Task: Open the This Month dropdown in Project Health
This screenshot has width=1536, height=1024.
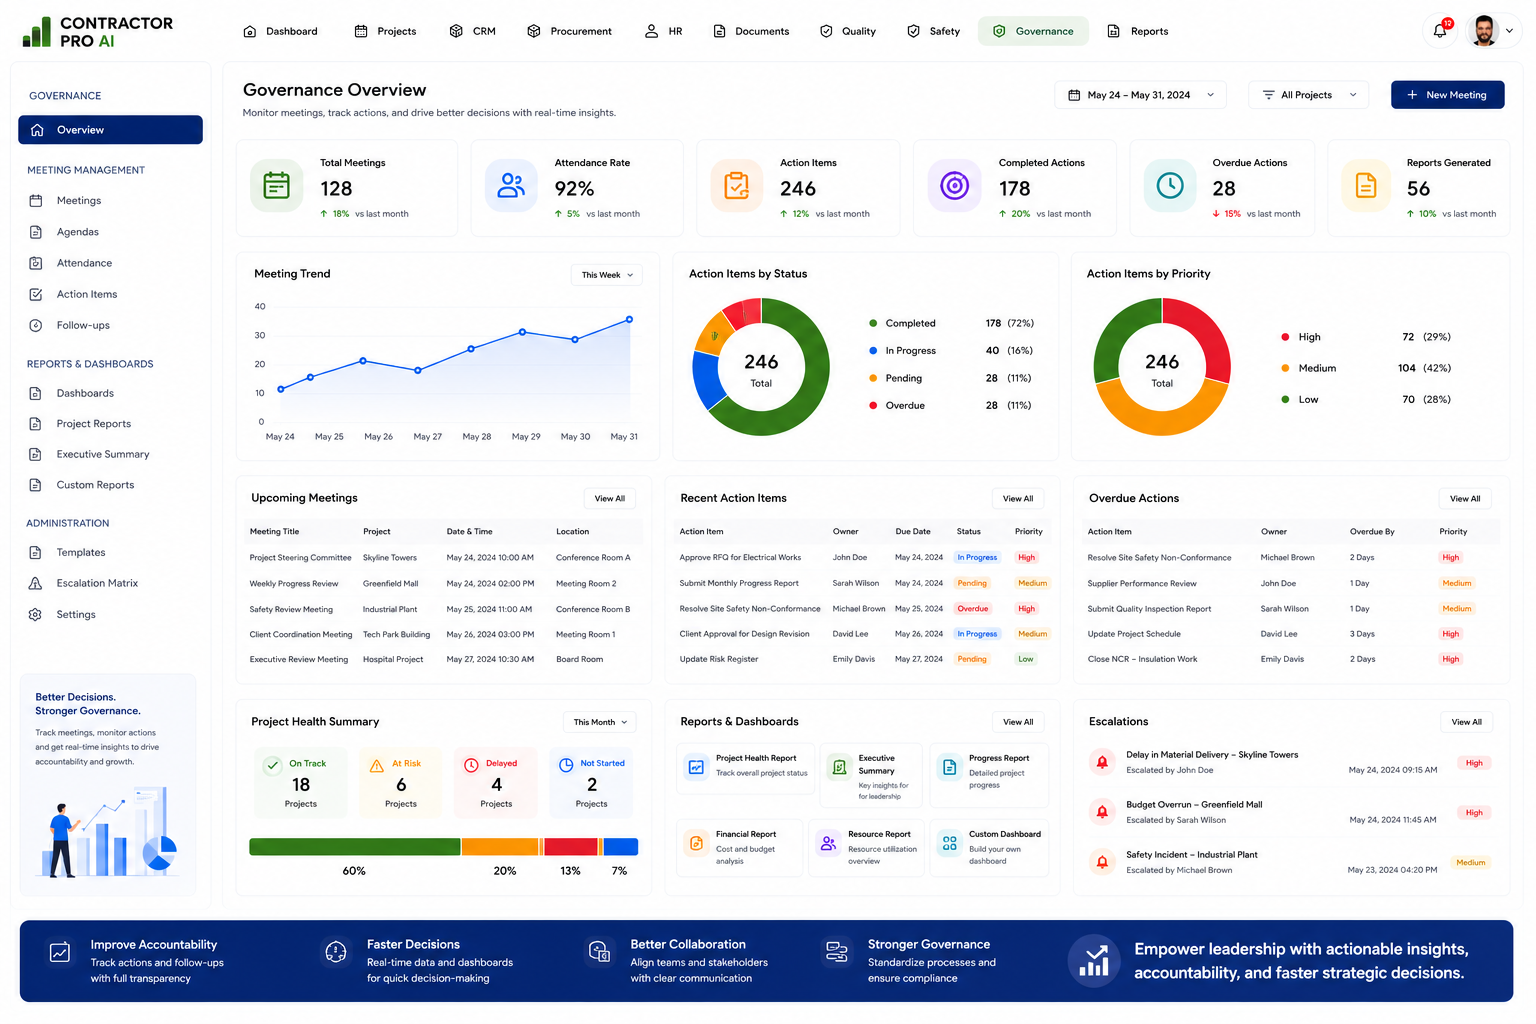Action: coord(600,722)
